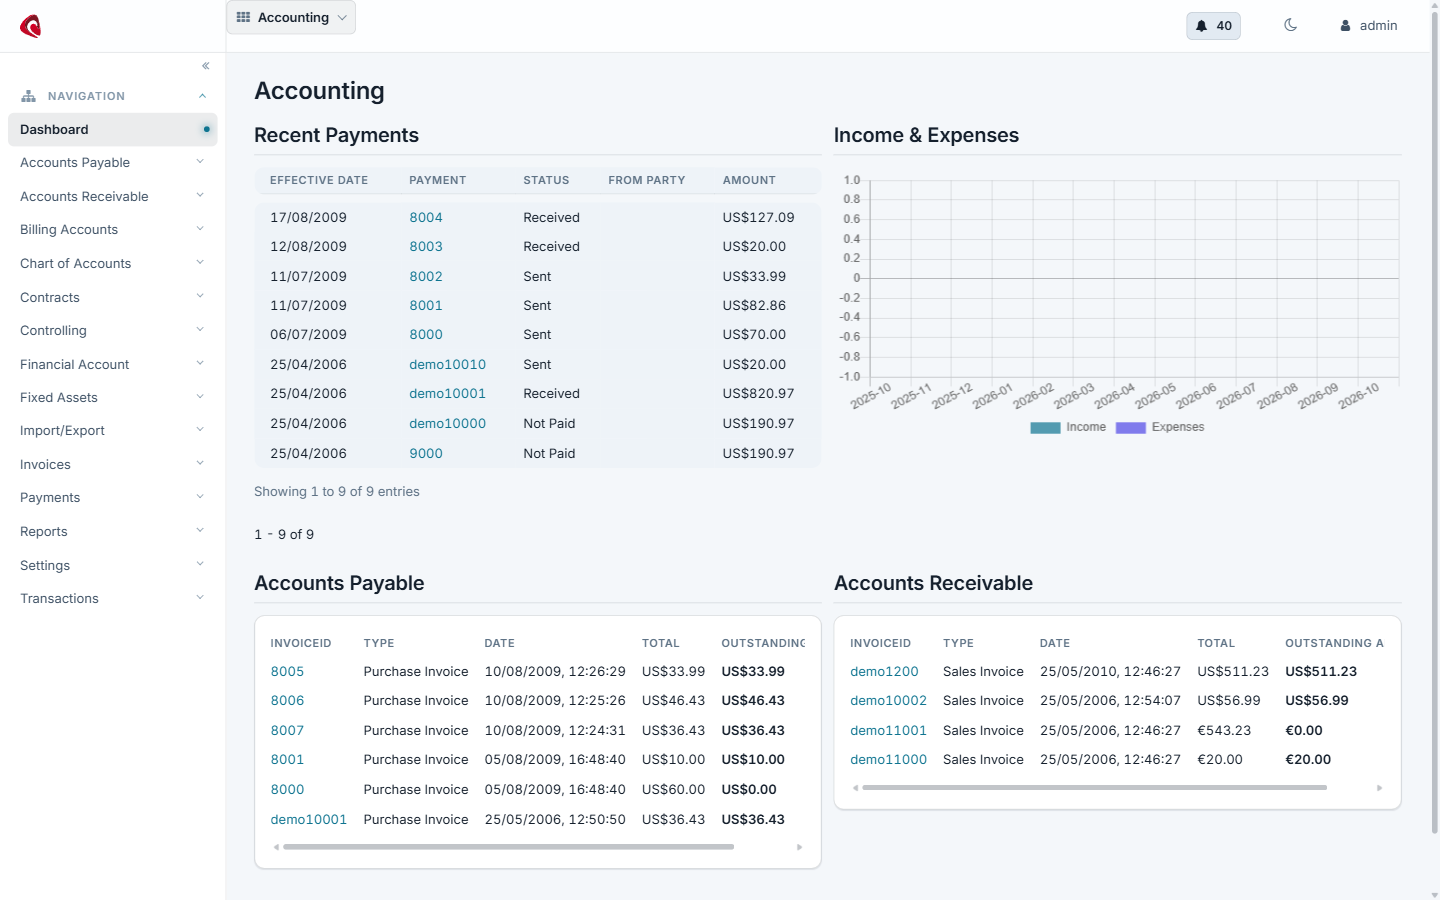Viewport: 1440px width, 900px height.
Task: Click right arrow of Accounts Receivable scrollbar
Action: tap(1379, 788)
